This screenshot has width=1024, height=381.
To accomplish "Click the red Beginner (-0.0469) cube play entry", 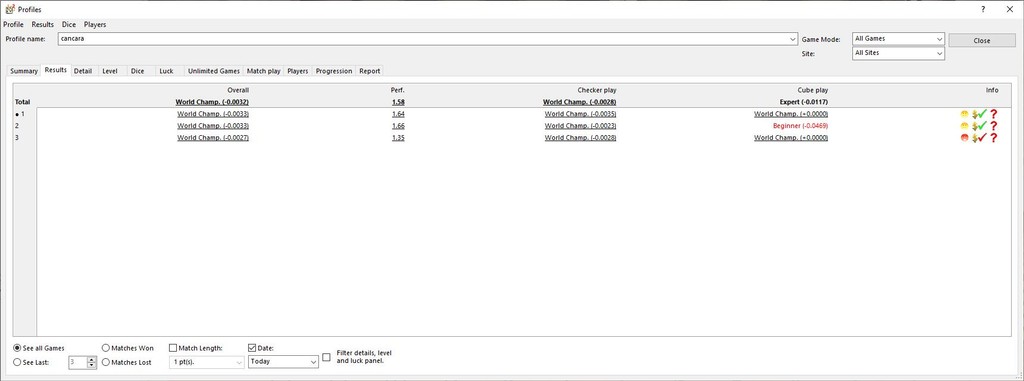I will tap(800, 125).
